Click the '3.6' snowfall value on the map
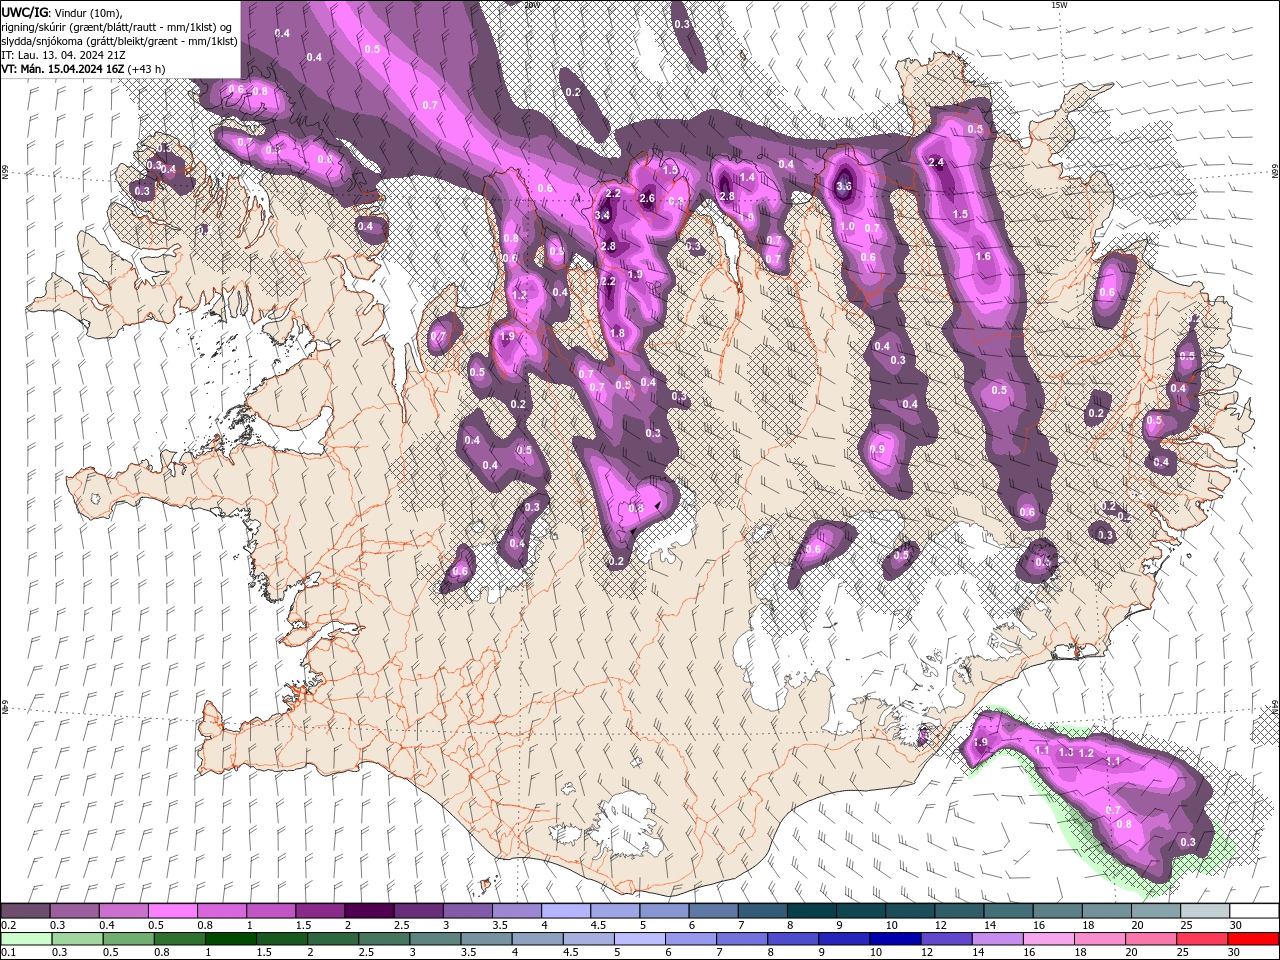The width and height of the screenshot is (1280, 960). tap(844, 186)
